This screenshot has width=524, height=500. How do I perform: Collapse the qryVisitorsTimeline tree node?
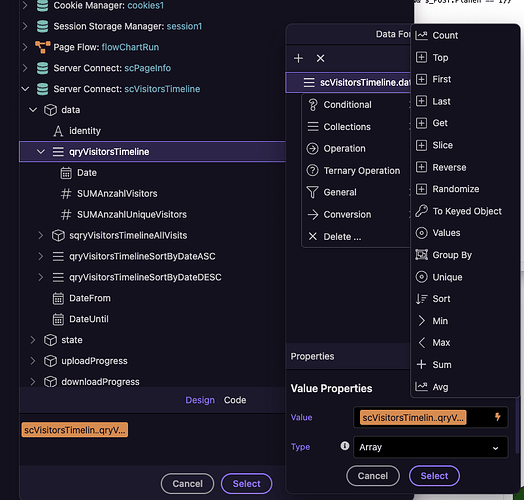(x=41, y=152)
